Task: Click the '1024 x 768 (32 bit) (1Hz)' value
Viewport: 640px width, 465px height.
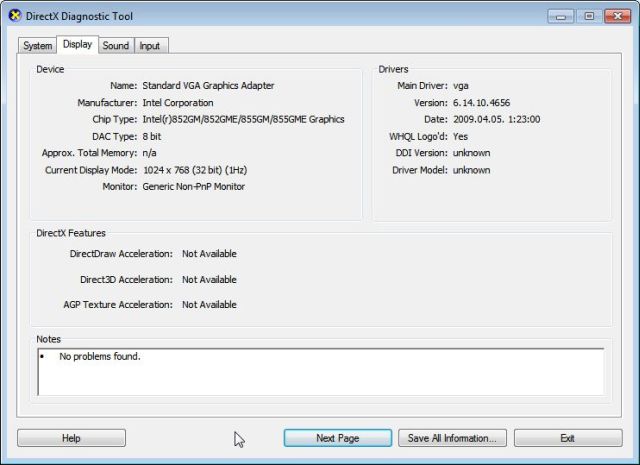Action: click(x=195, y=170)
